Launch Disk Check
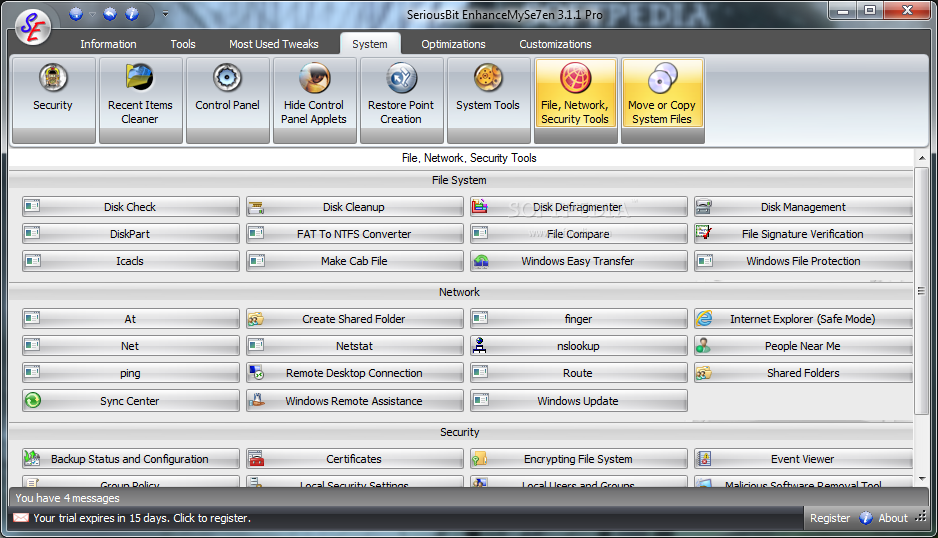 tap(130, 207)
